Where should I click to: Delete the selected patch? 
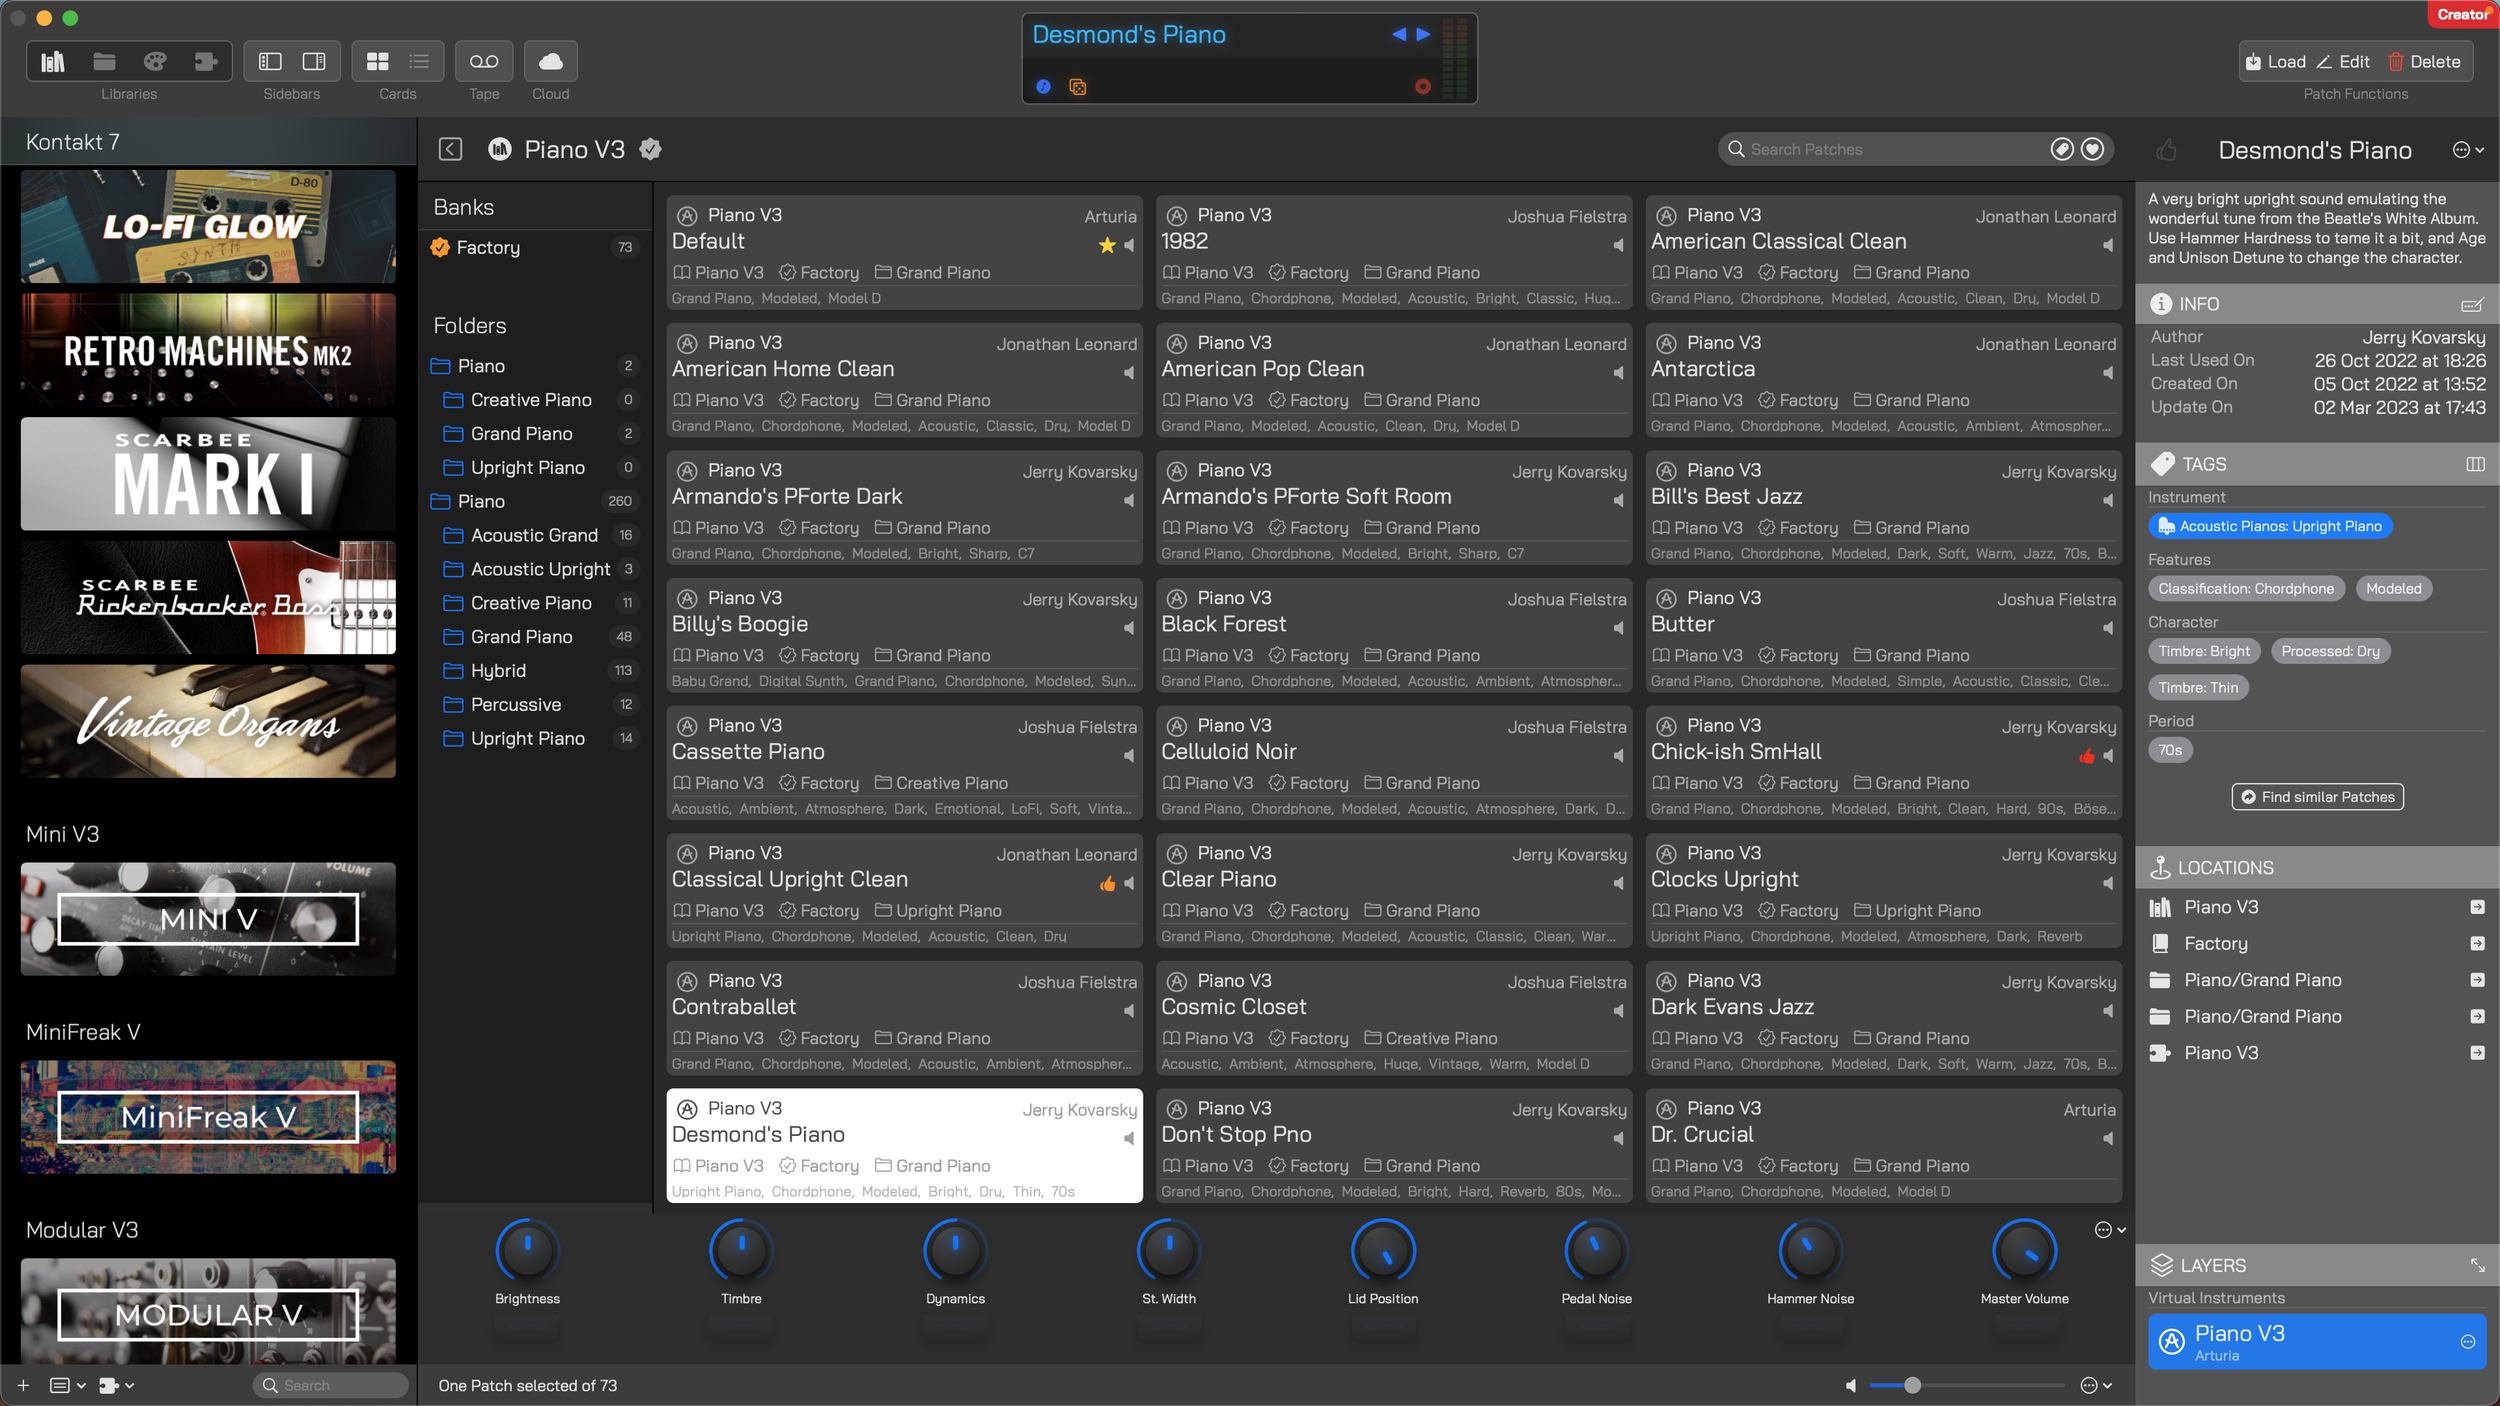point(2424,62)
